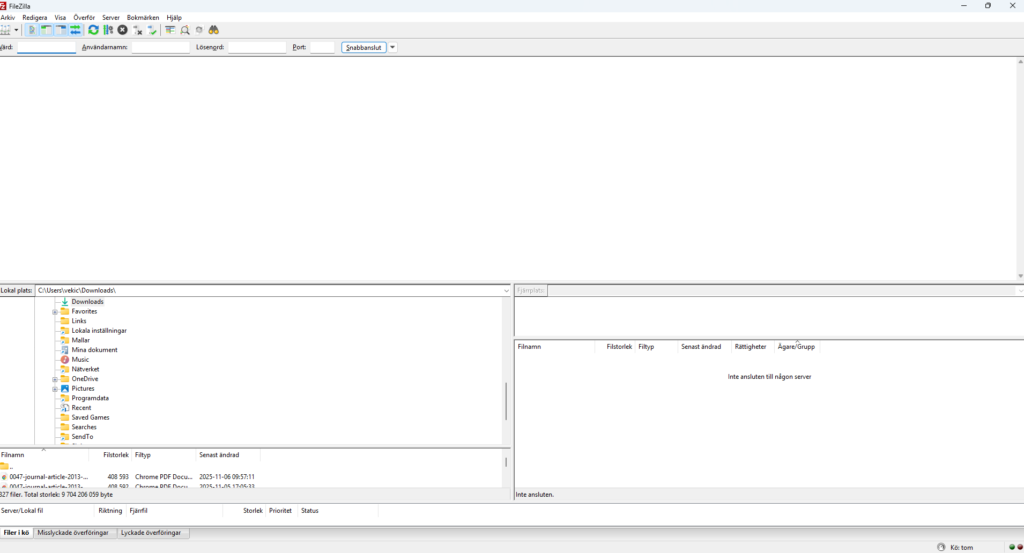The image size is (1024, 553).
Task: Toggle the message log display
Action: point(31,30)
